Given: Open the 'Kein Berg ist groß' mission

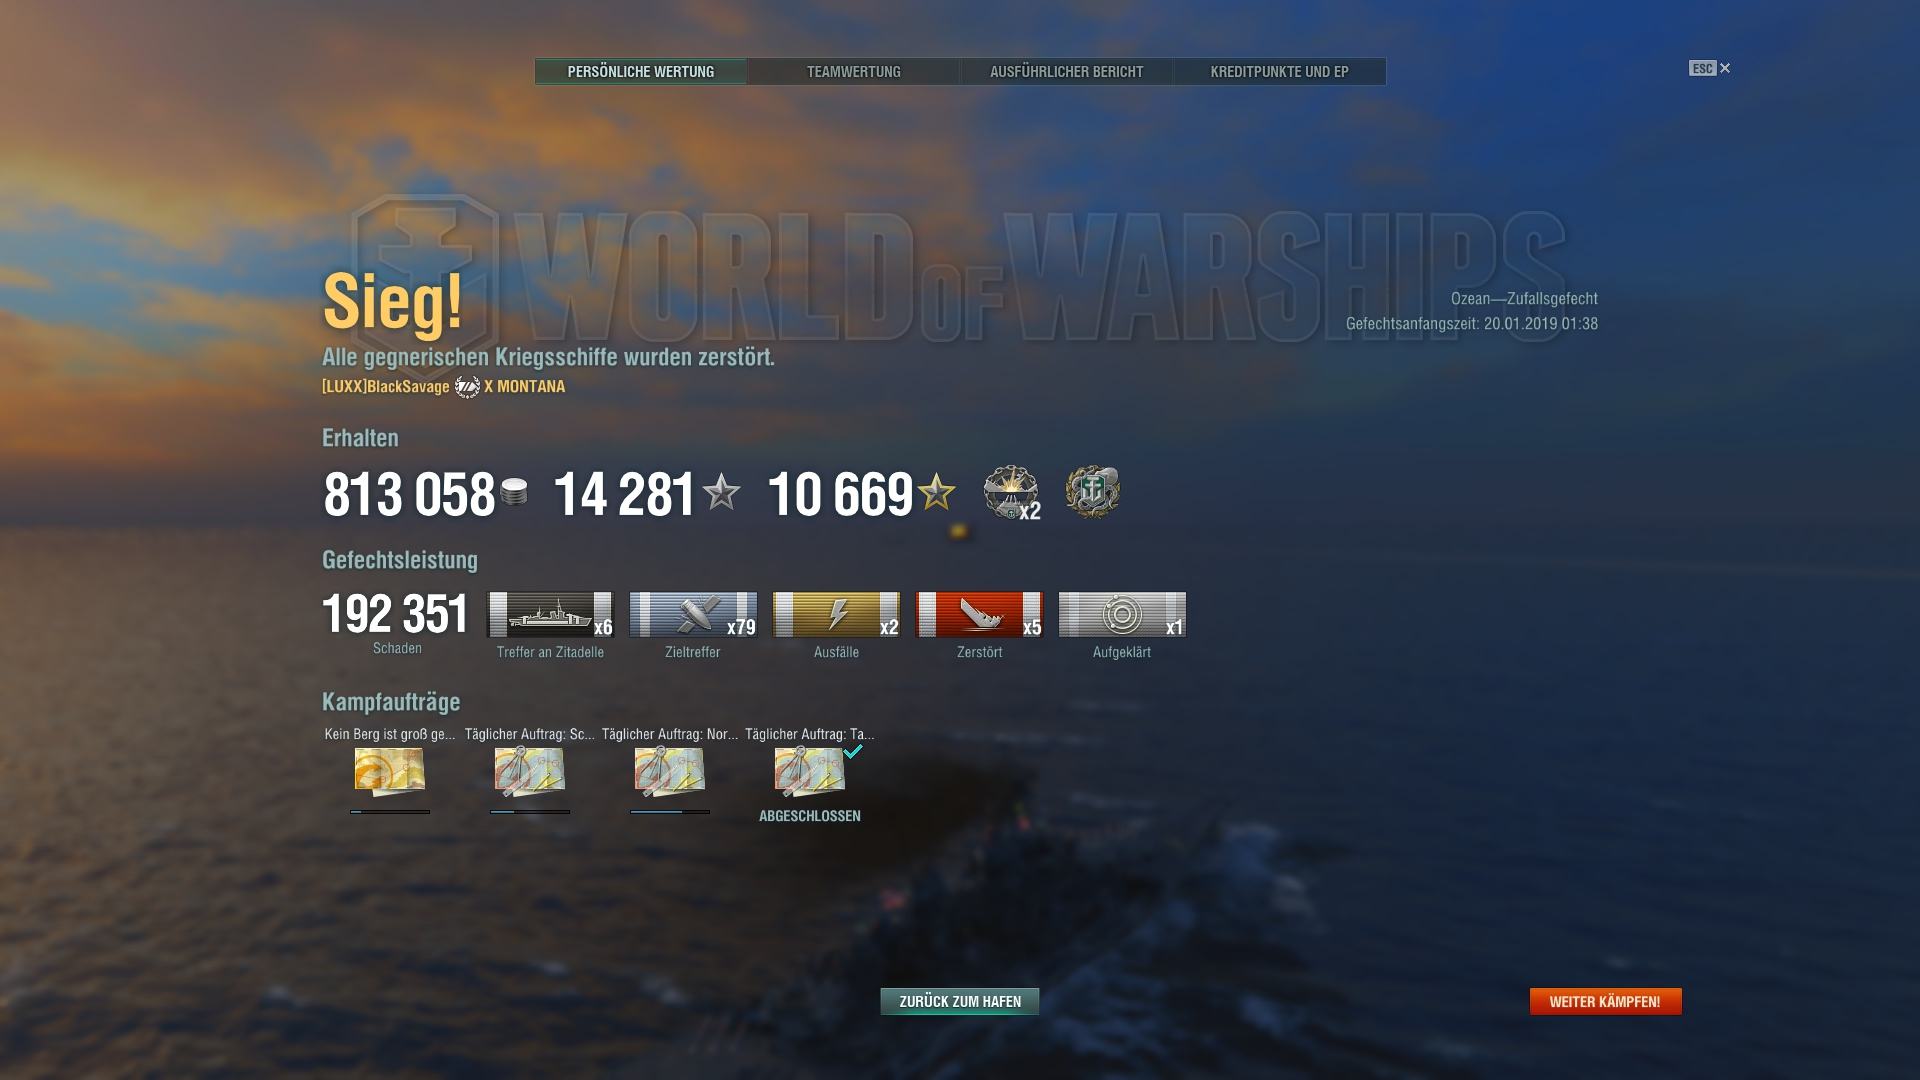Looking at the screenshot, I should pyautogui.click(x=390, y=772).
